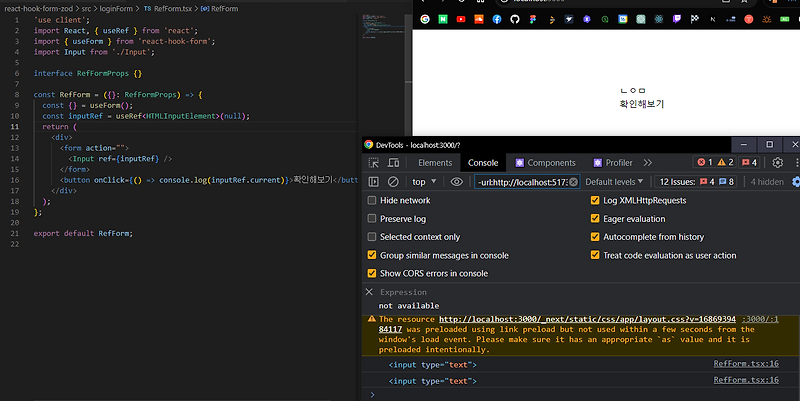The width and height of the screenshot is (800, 401).
Task: Open the layout.css resource link in warning
Action: (587, 319)
